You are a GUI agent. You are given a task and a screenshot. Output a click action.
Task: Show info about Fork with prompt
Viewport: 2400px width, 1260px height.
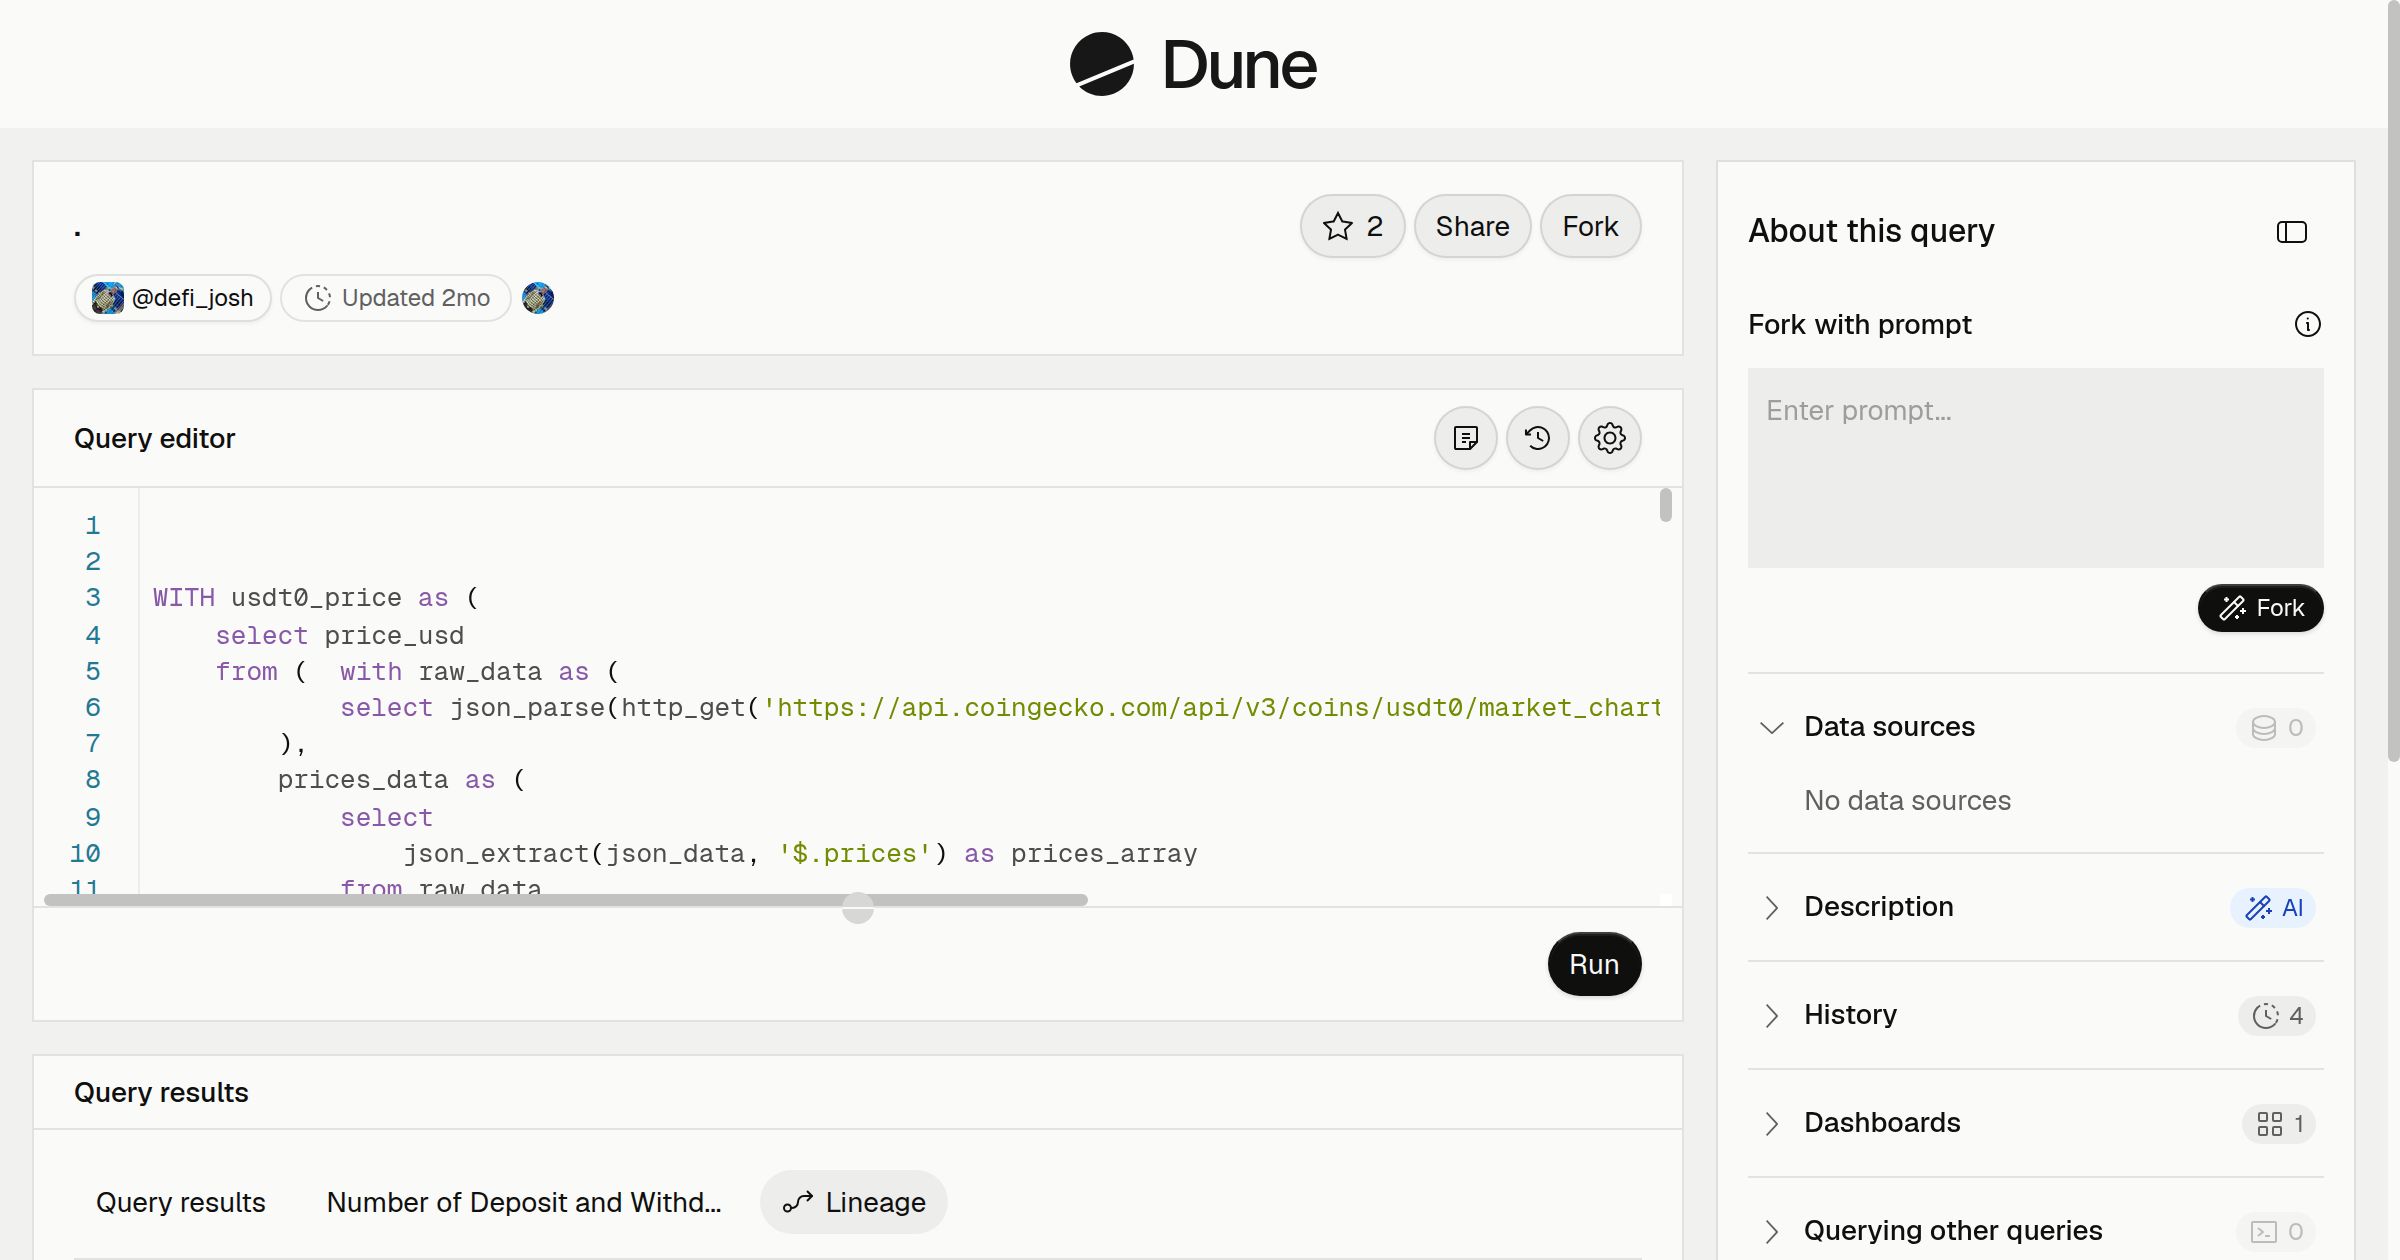point(2307,324)
